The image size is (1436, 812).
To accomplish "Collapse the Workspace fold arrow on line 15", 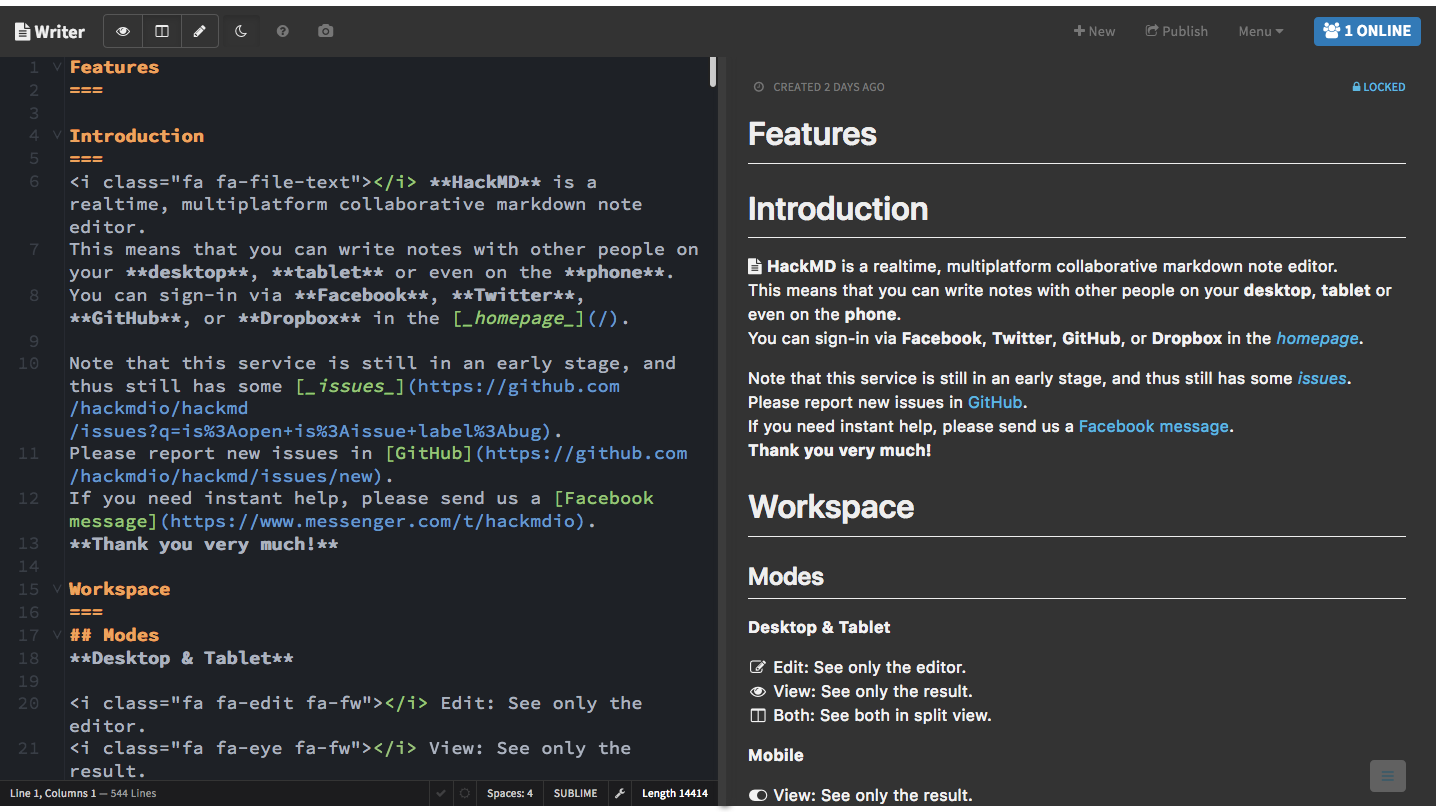I will click(57, 589).
